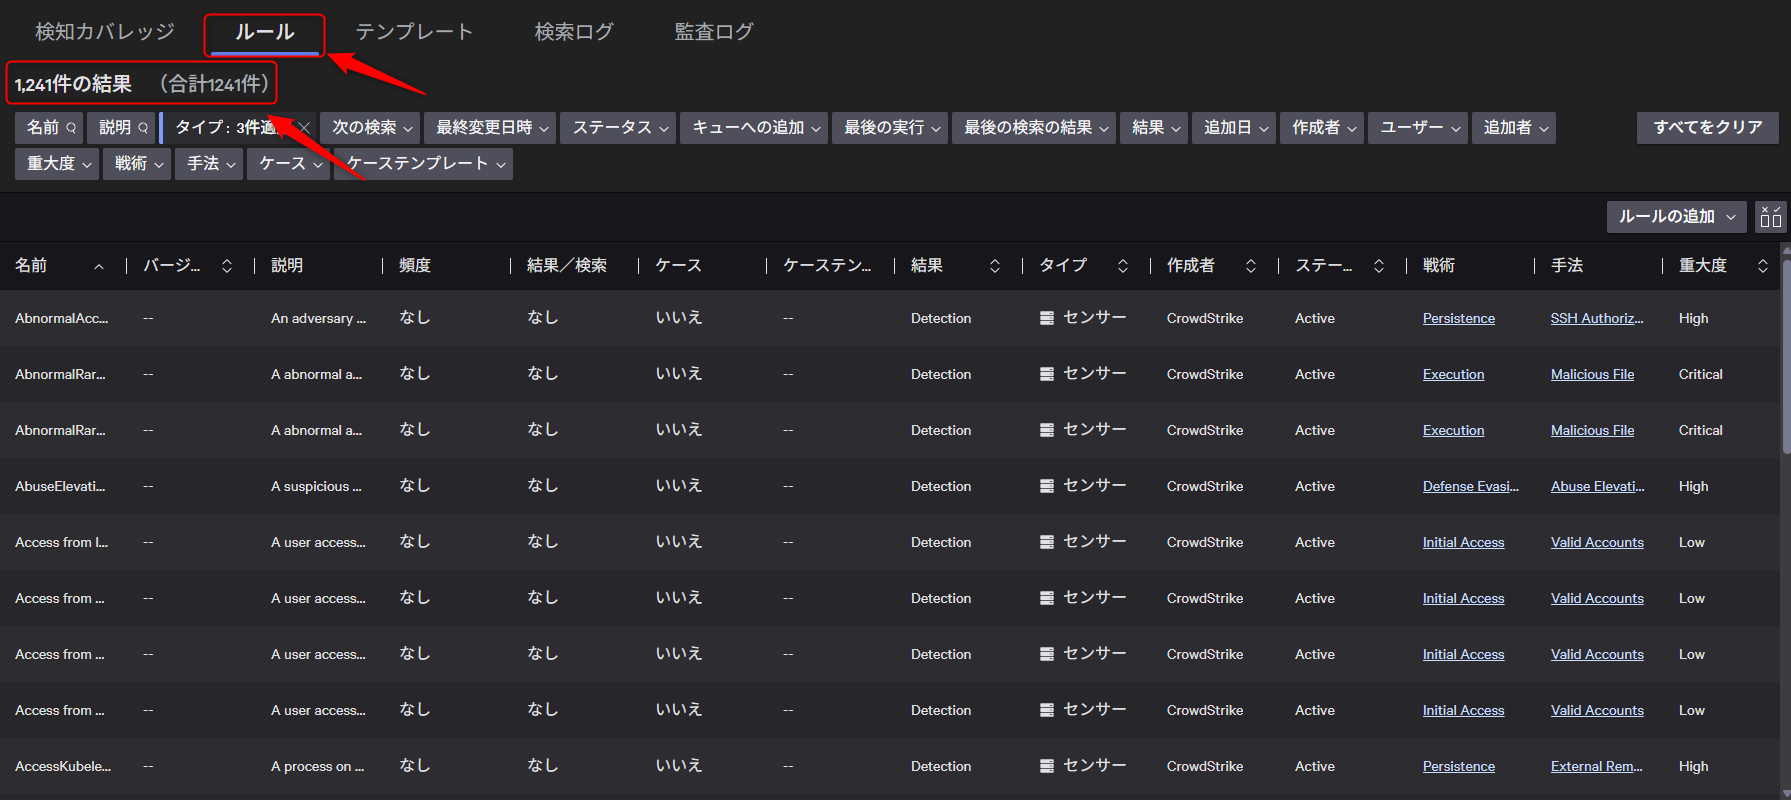
Task: Expand the 次の検索 filter dropdown
Action: [372, 128]
